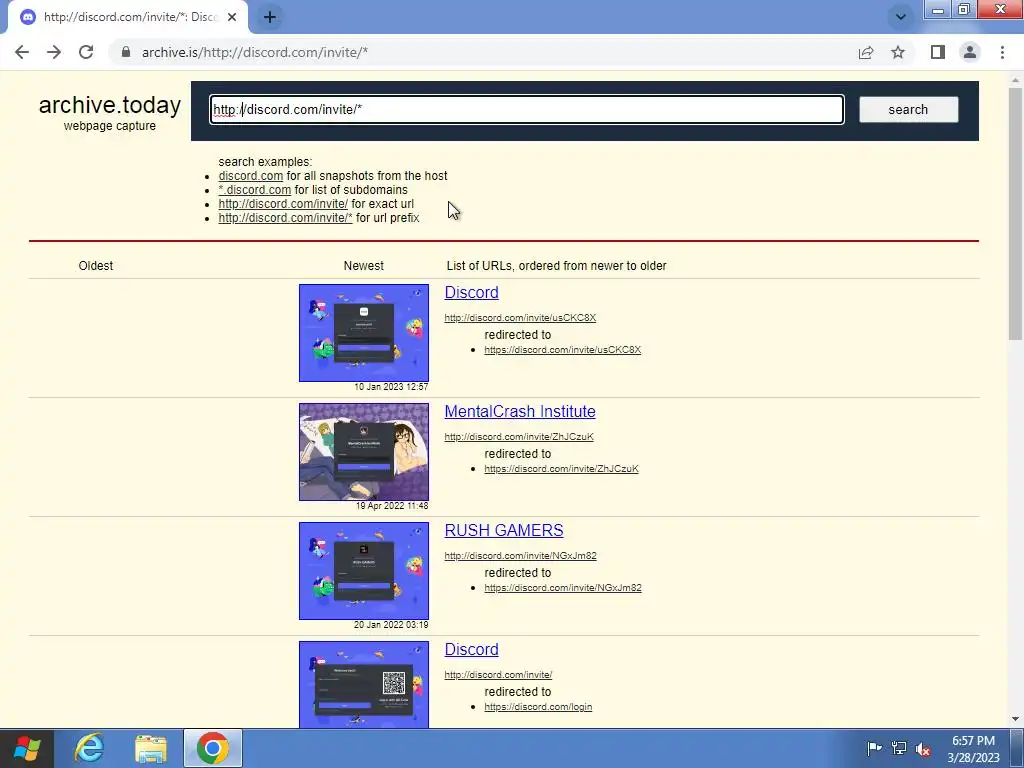Open the http://discord.com/invite/NGxJm82 link
This screenshot has height=768, width=1024.
(520, 556)
